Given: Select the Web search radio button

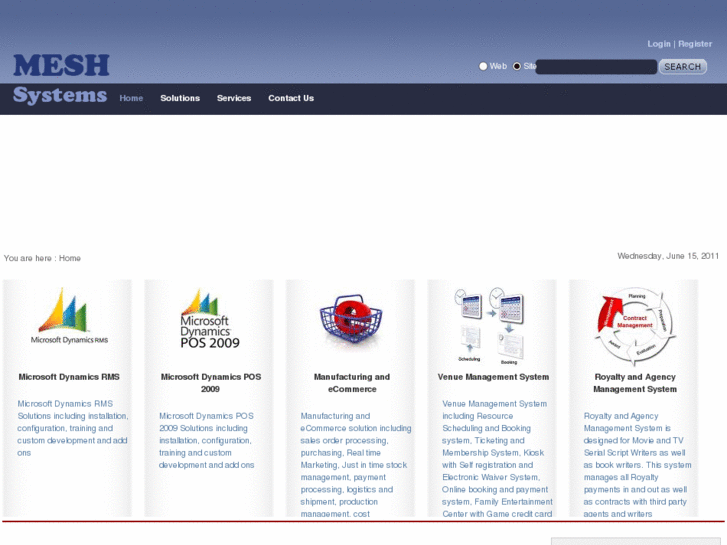Looking at the screenshot, I should point(483,66).
